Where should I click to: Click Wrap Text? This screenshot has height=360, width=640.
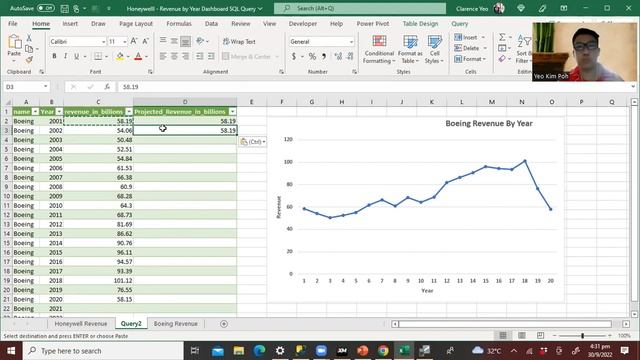click(x=239, y=42)
